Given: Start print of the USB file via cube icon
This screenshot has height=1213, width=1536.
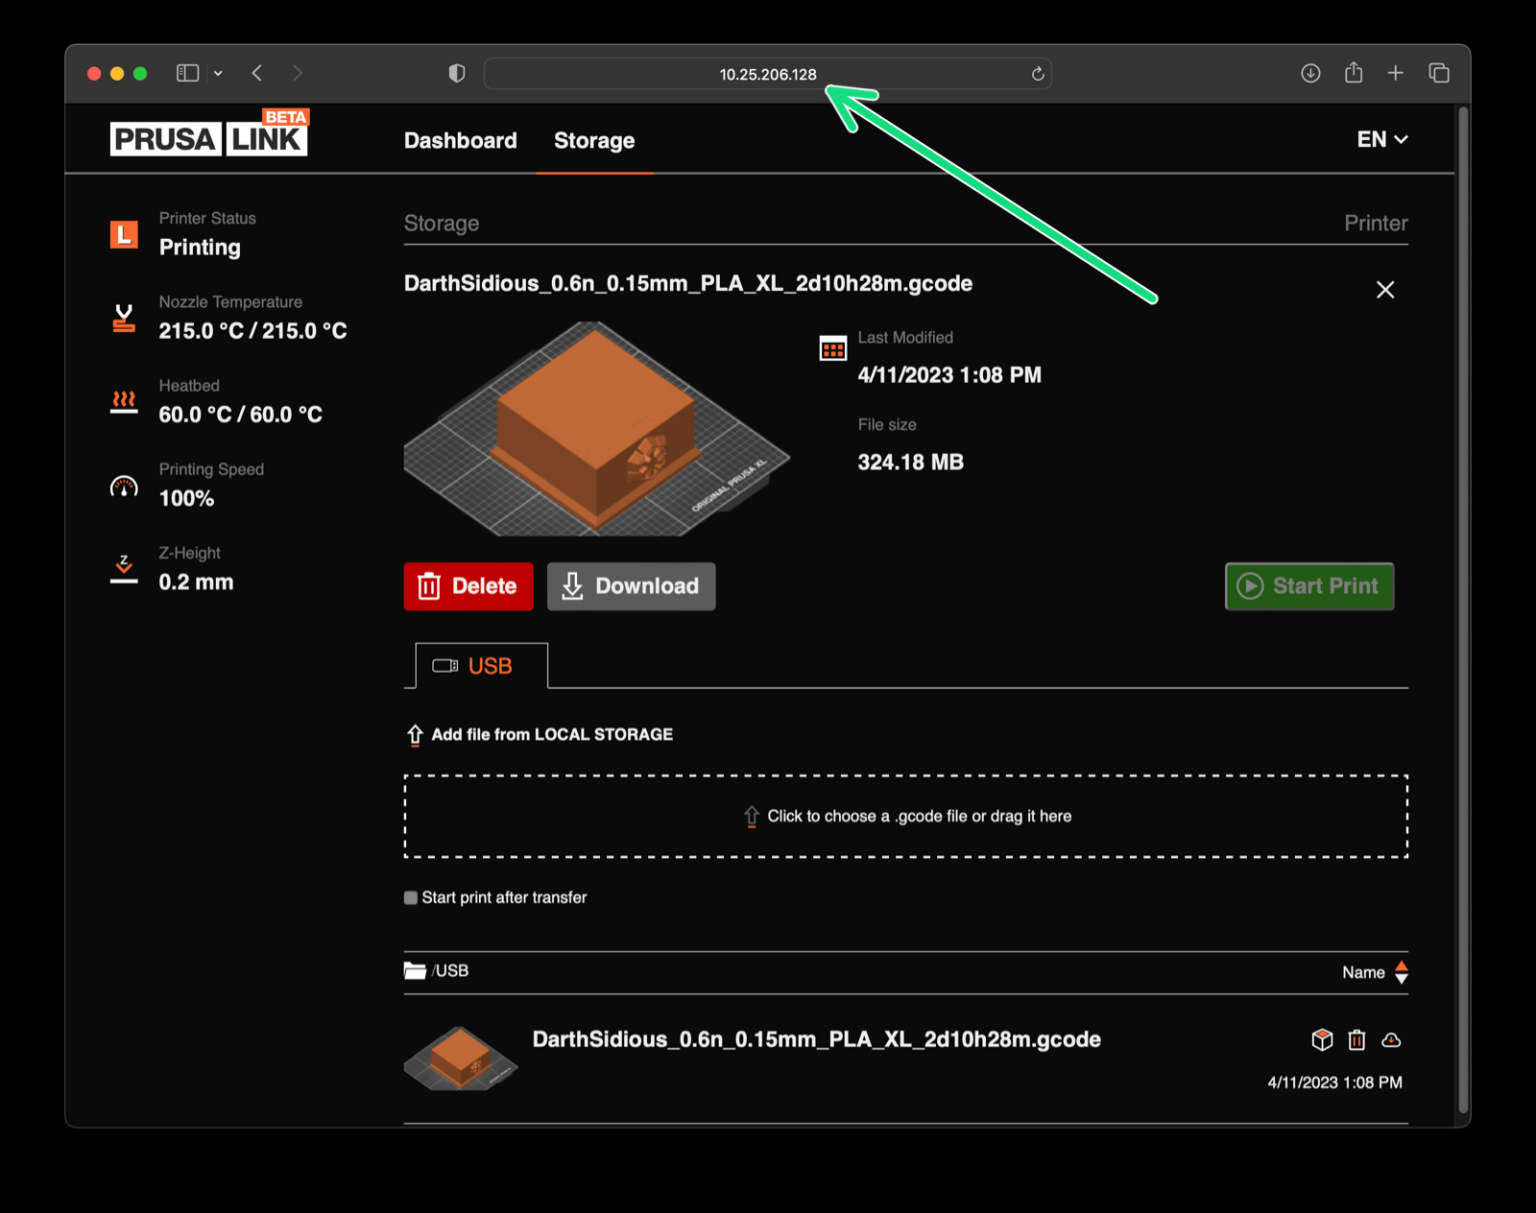Looking at the screenshot, I should click(x=1321, y=1040).
